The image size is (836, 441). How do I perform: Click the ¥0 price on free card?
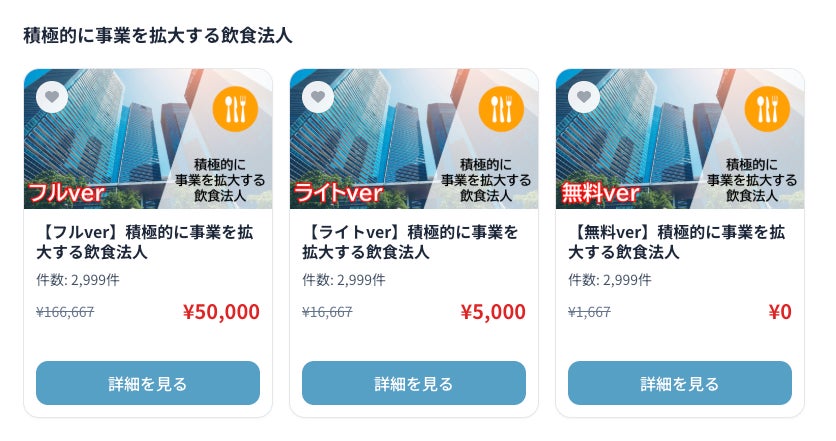tap(779, 312)
